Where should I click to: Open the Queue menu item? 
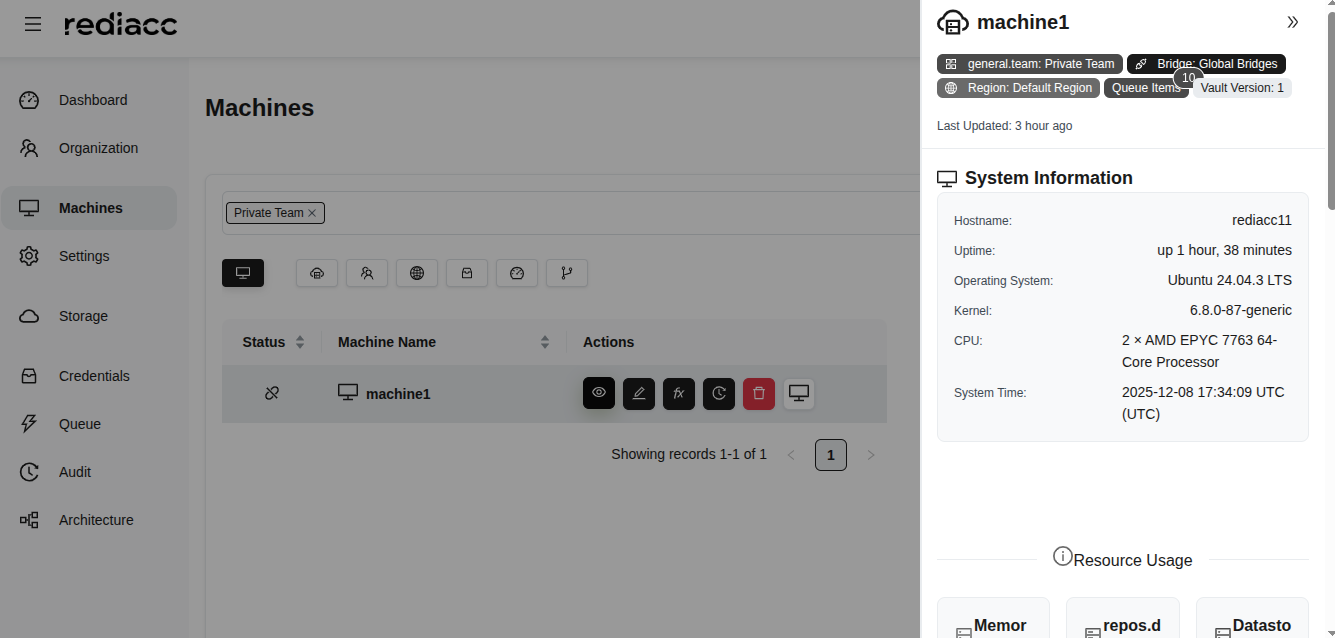79,424
